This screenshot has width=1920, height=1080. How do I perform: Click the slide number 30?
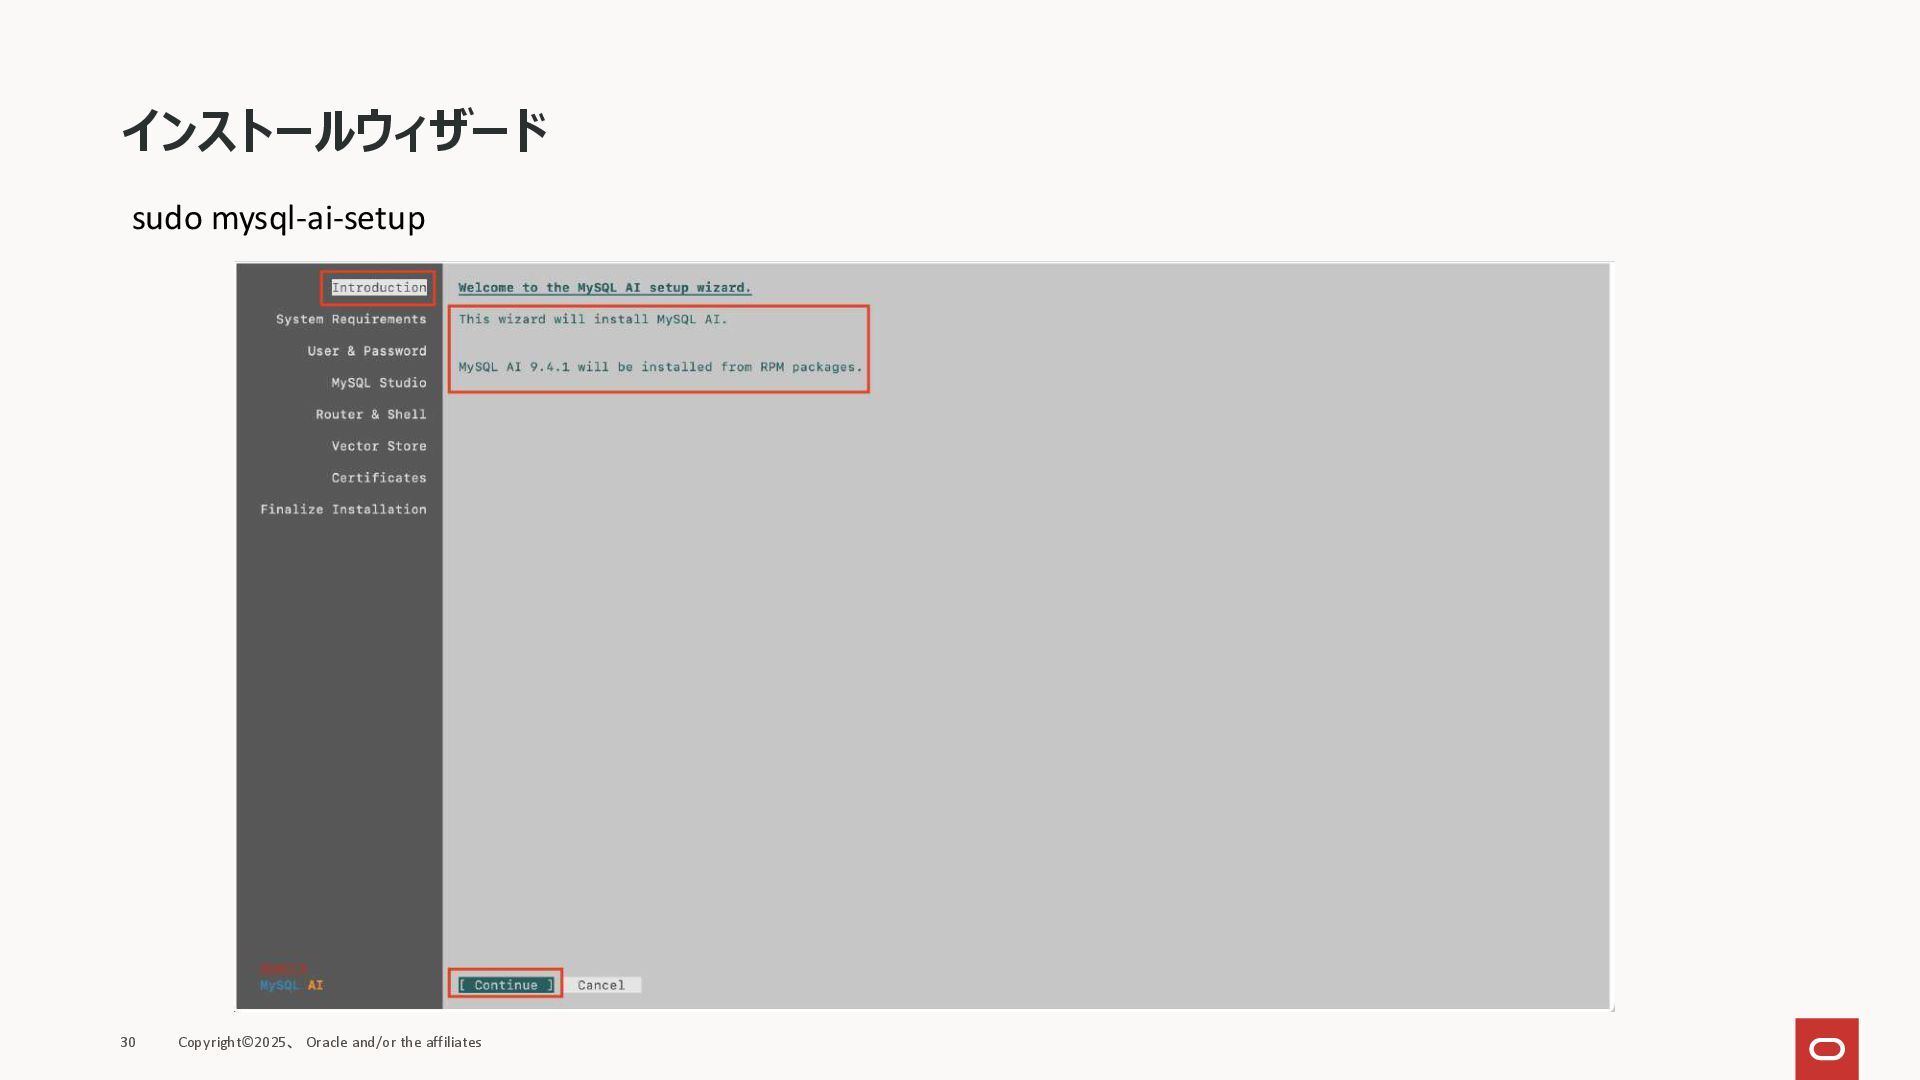[128, 1042]
